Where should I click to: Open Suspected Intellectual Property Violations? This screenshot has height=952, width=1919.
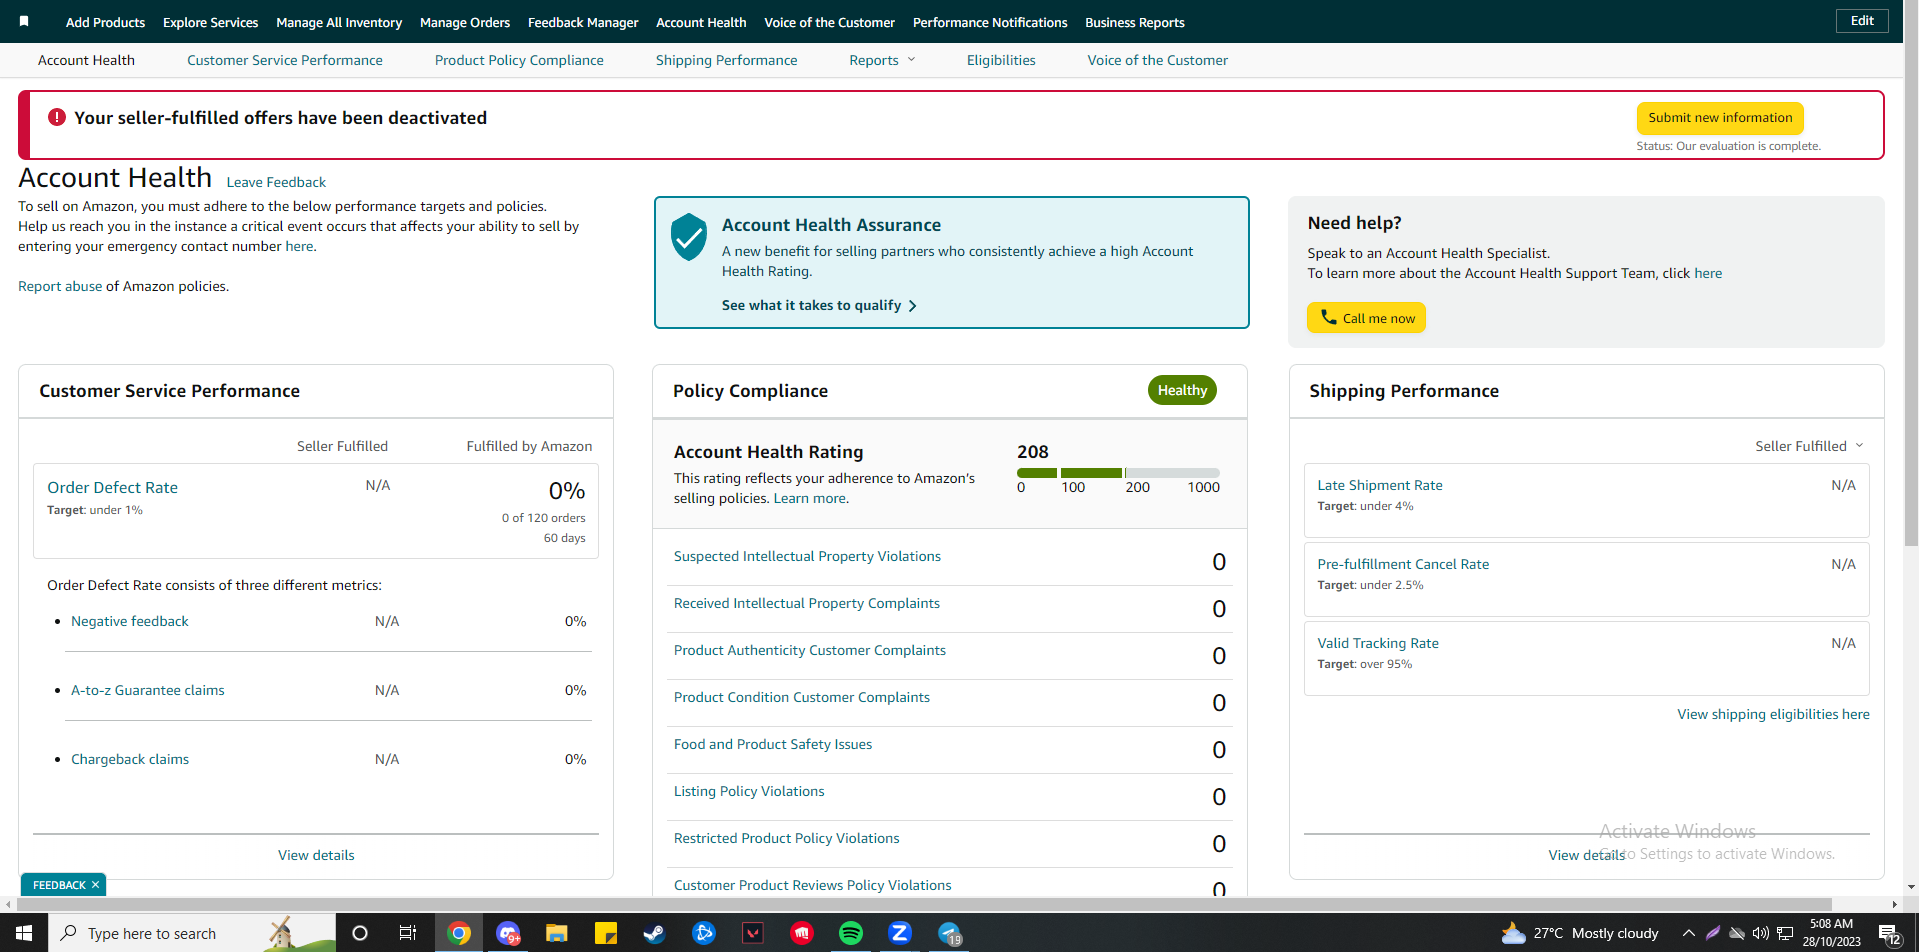(x=807, y=556)
